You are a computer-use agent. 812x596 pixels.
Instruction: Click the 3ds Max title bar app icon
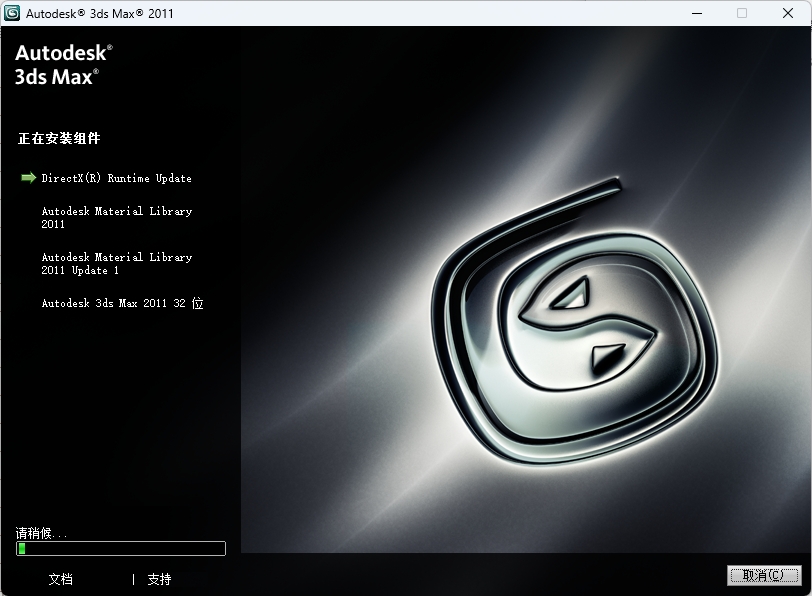pyautogui.click(x=13, y=13)
